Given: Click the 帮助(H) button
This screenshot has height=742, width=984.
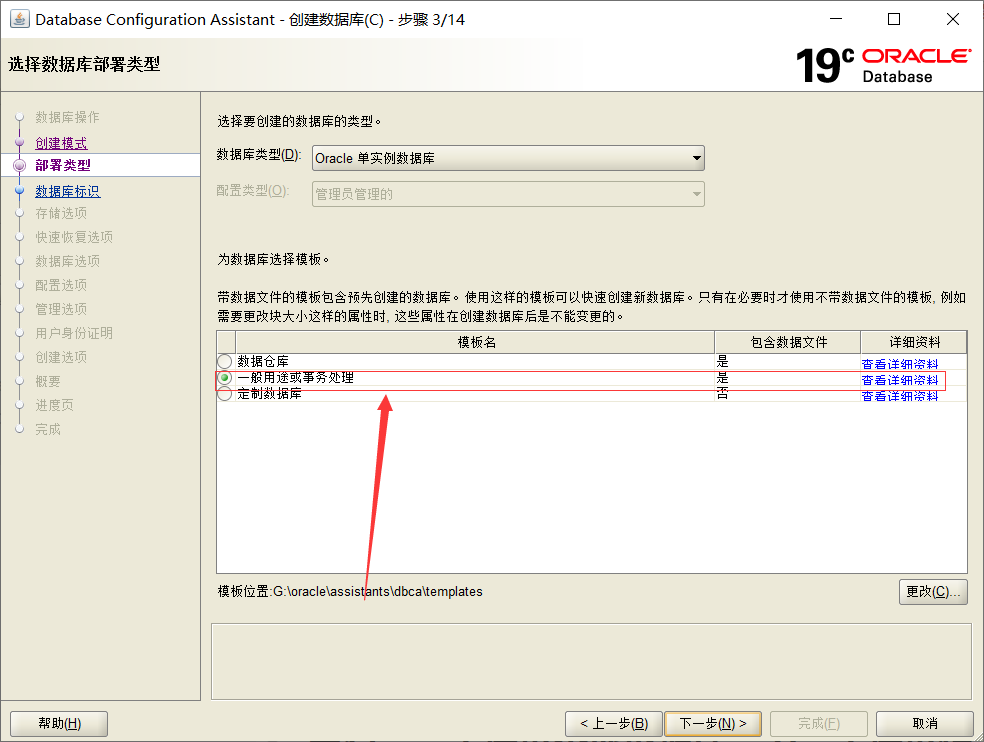Looking at the screenshot, I should click(x=59, y=724).
